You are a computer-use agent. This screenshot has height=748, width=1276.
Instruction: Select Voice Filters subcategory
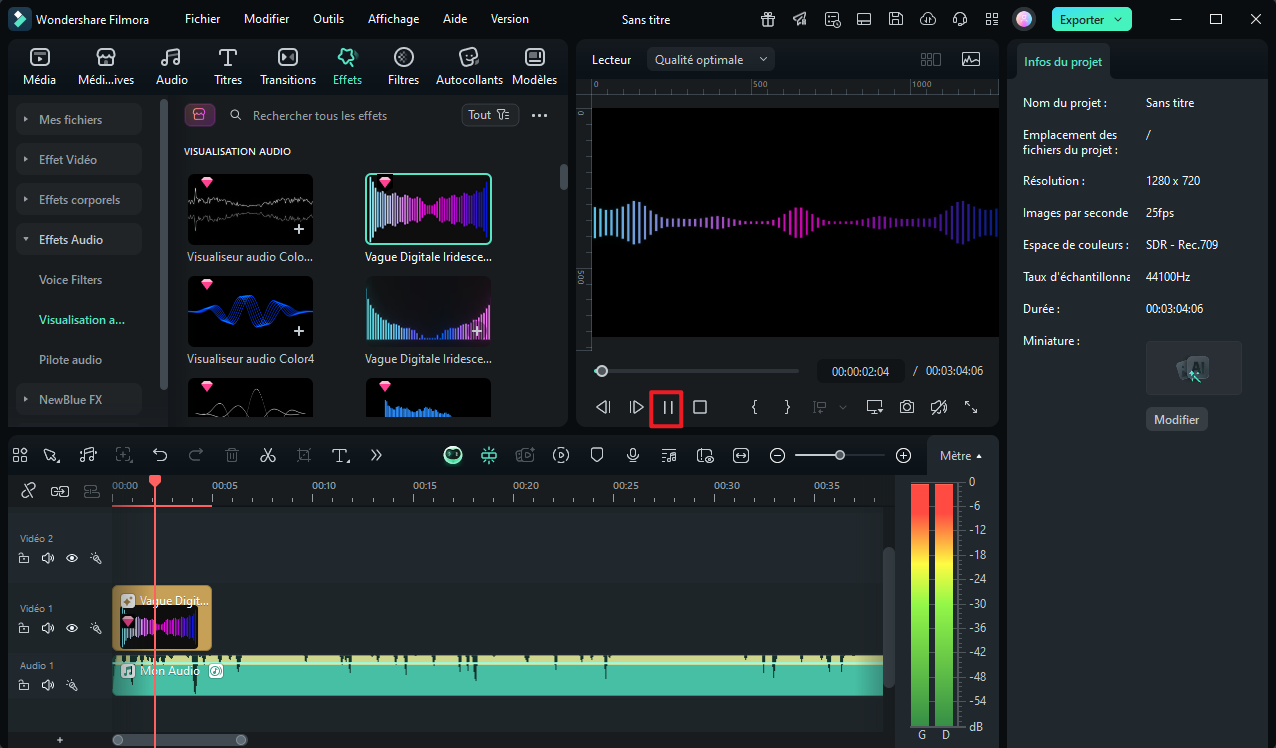[71, 280]
